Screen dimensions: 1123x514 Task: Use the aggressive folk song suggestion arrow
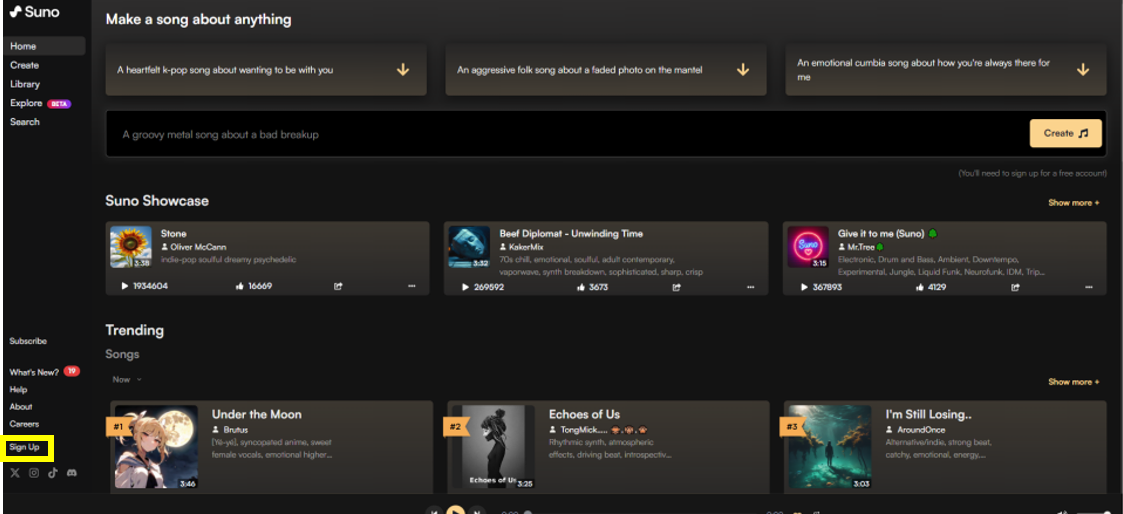[x=743, y=69]
